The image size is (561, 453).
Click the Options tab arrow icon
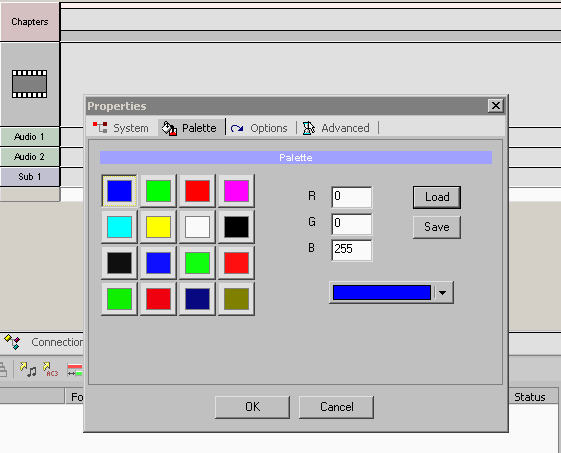(x=237, y=128)
